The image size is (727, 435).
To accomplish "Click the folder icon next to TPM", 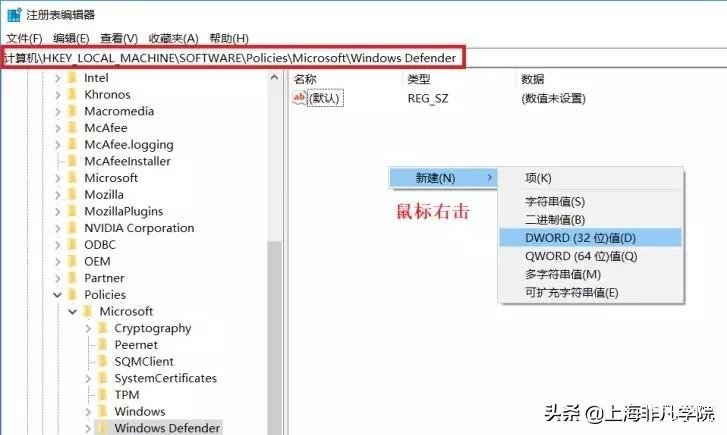I will [x=103, y=395].
